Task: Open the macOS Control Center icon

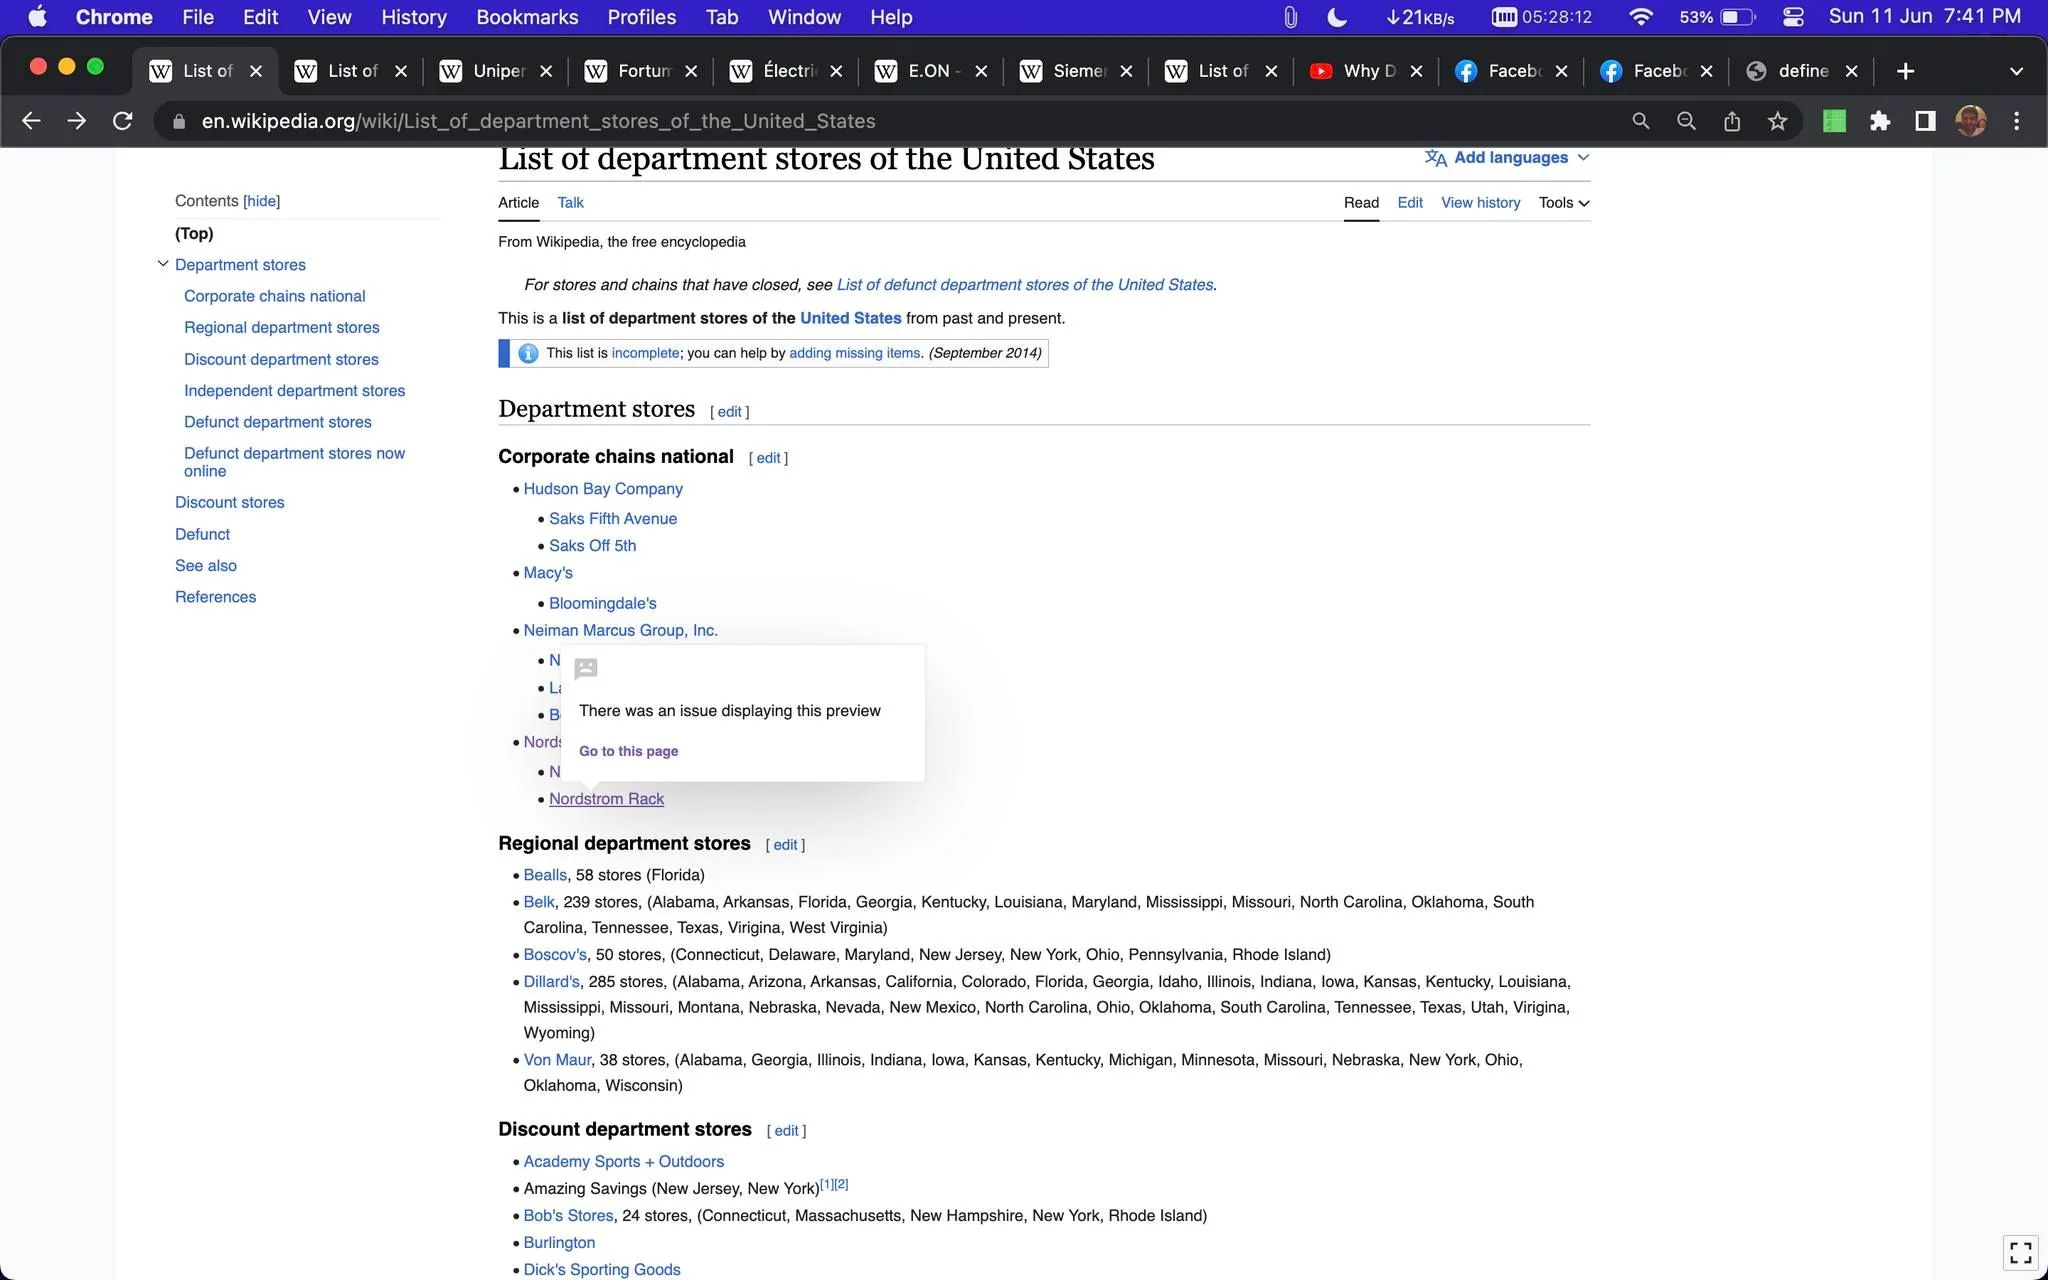Action: (1793, 17)
